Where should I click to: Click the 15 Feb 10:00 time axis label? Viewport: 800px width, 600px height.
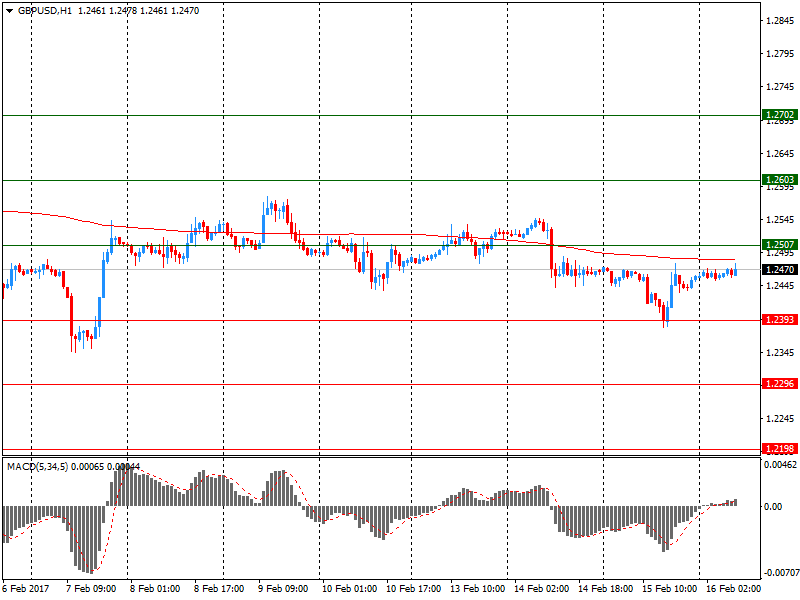click(669, 589)
